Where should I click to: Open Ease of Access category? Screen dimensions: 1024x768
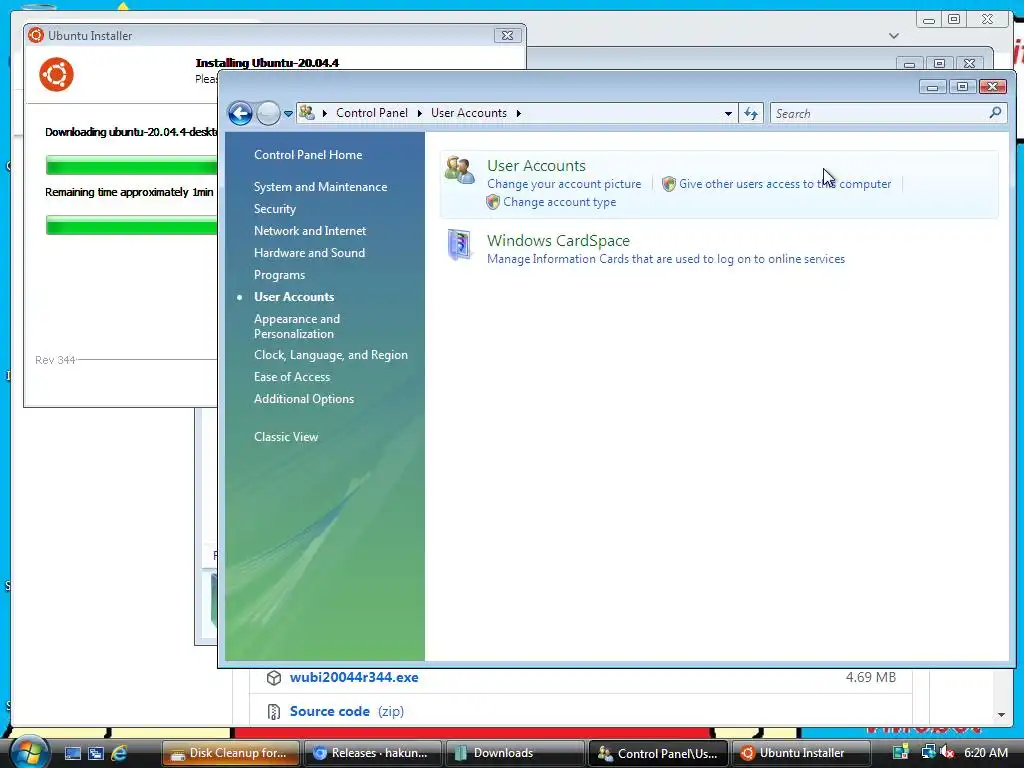[292, 377]
